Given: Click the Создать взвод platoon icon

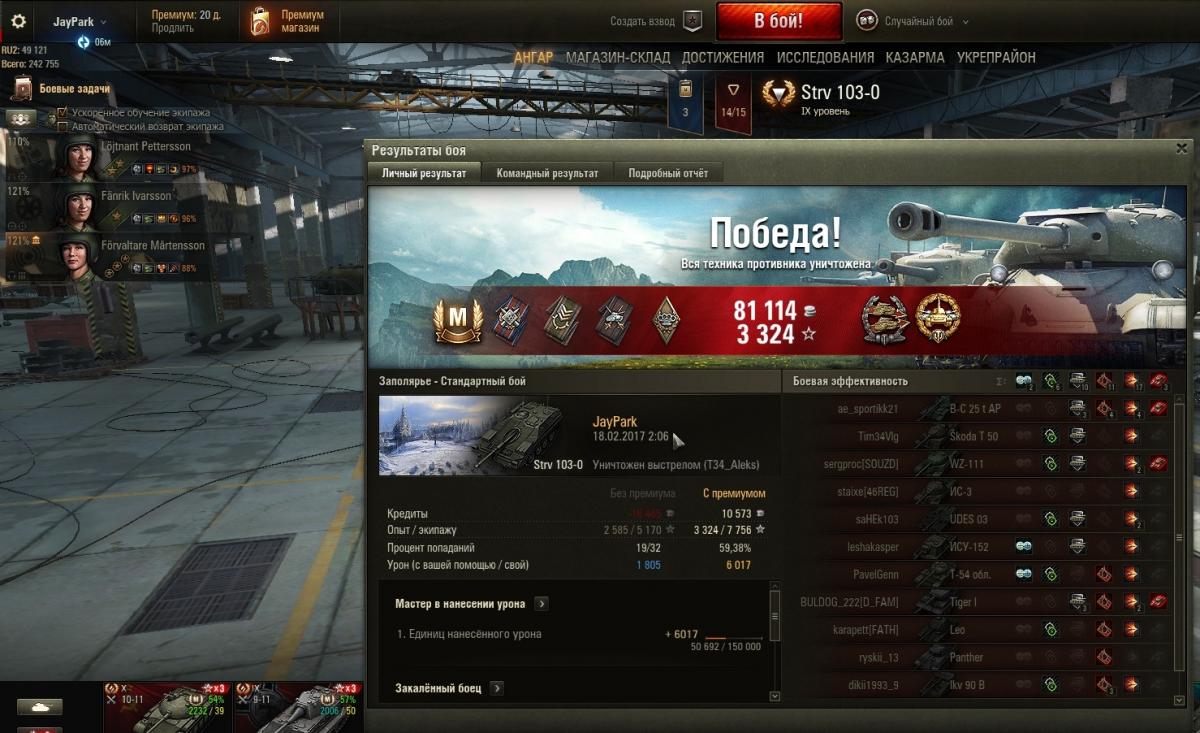Looking at the screenshot, I should pos(692,21).
